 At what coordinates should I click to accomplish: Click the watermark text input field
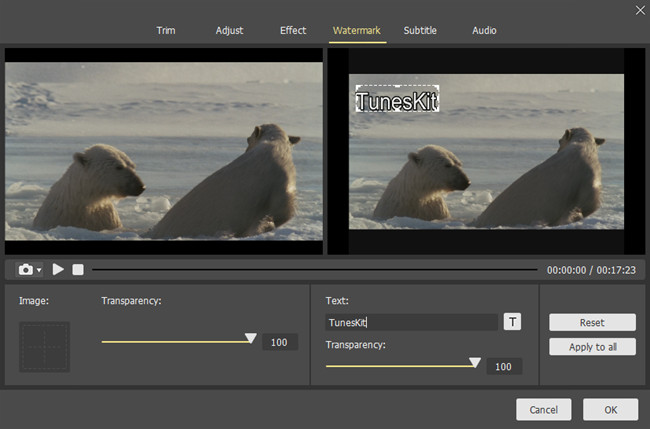coord(412,322)
